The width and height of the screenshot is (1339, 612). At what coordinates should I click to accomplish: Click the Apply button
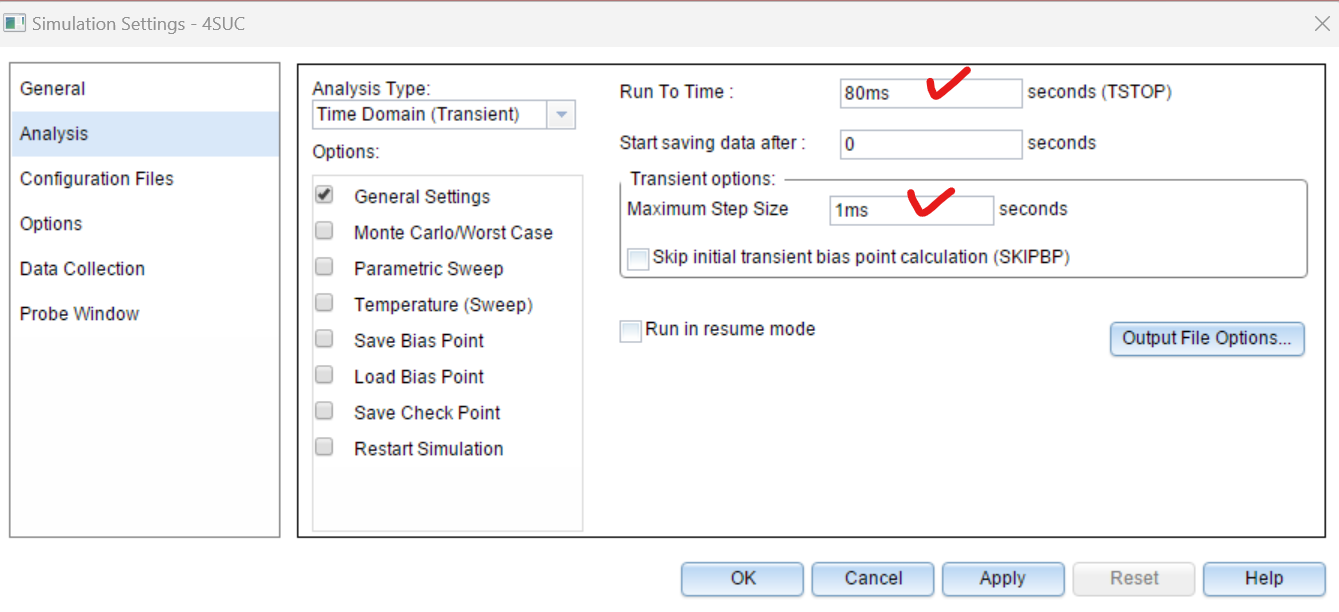tap(1003, 579)
